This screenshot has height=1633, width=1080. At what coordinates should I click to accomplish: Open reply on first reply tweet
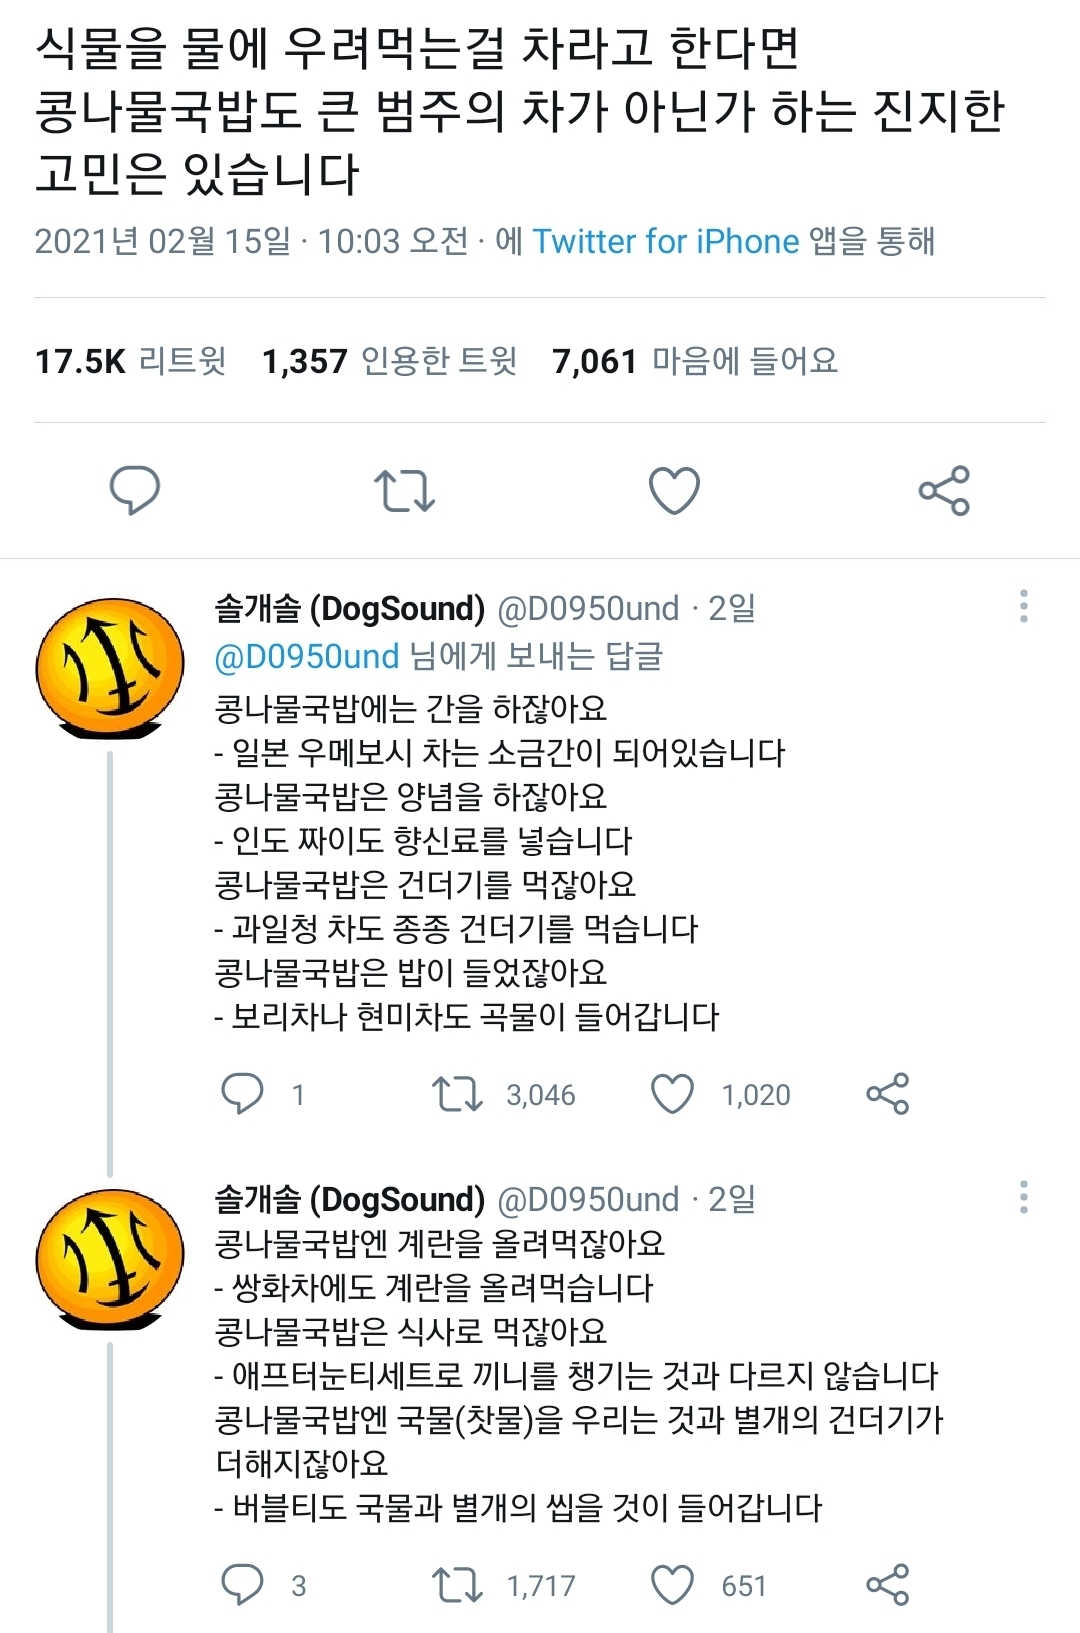242,1094
